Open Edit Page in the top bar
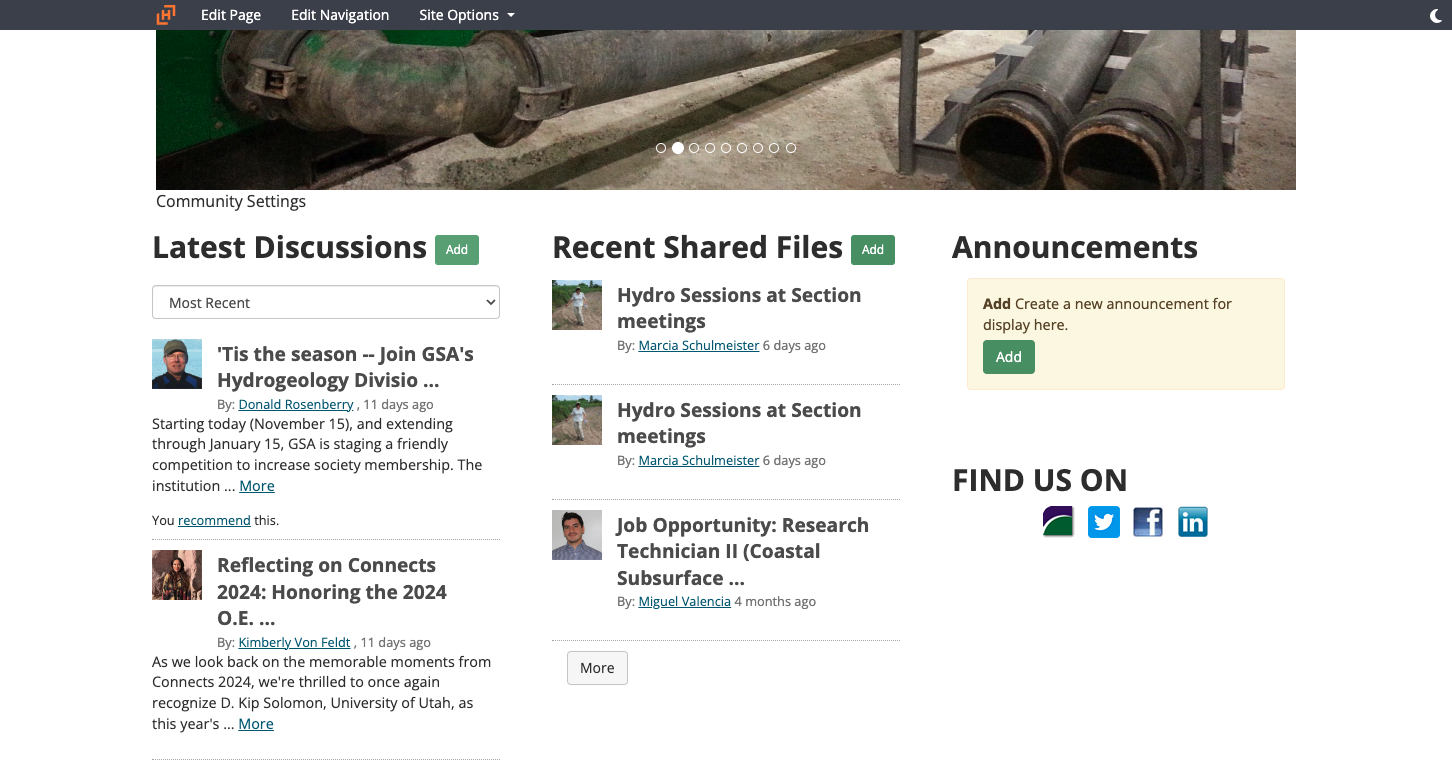Image resolution: width=1452 pixels, height=761 pixels. (x=231, y=15)
